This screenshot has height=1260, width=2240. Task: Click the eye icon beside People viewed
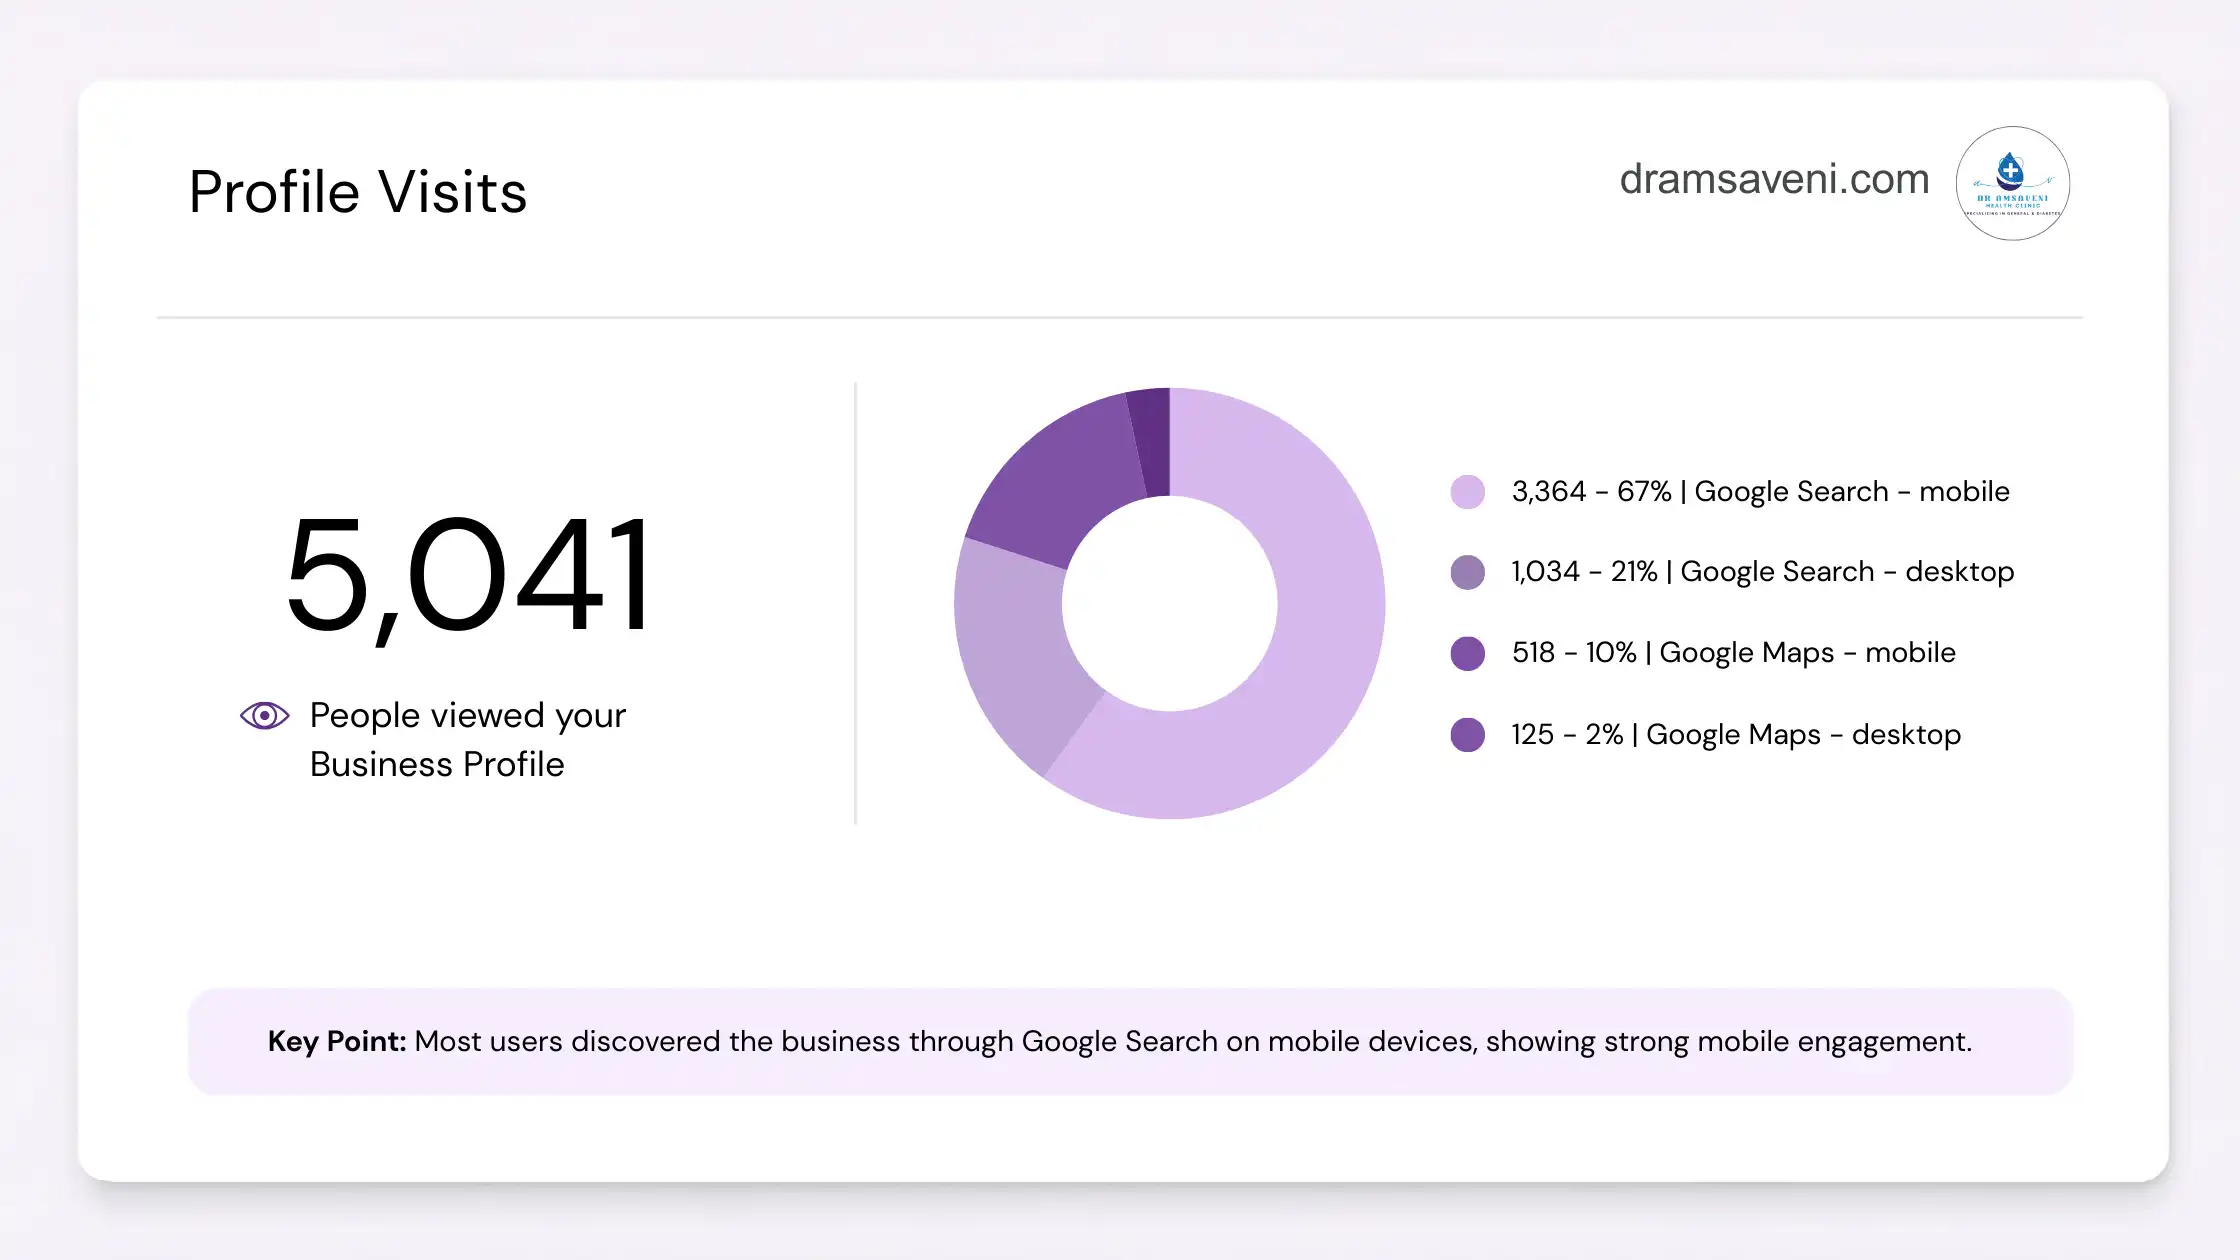(x=264, y=715)
